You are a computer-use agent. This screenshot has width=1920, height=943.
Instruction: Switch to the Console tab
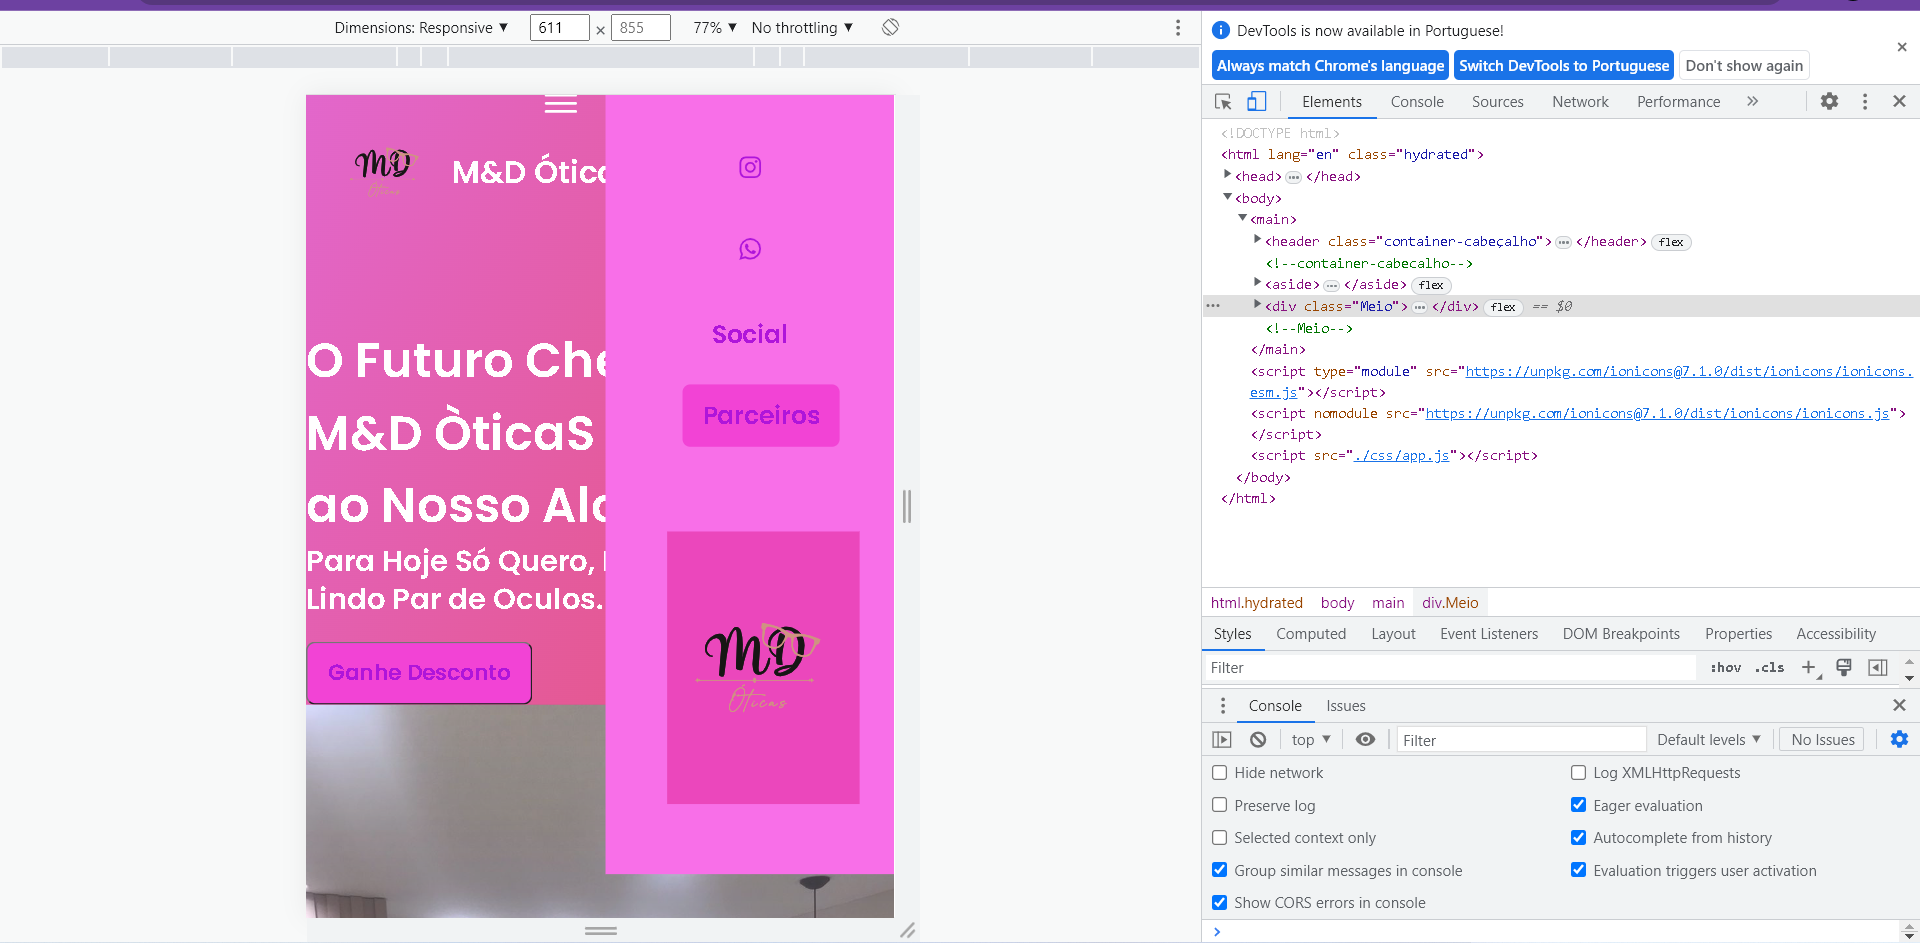[x=1417, y=101]
